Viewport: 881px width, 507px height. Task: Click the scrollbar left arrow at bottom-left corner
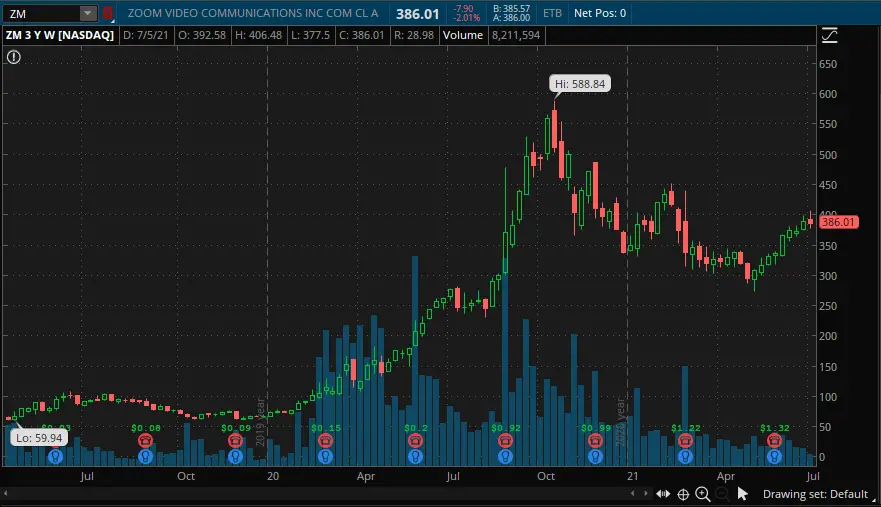6,494
